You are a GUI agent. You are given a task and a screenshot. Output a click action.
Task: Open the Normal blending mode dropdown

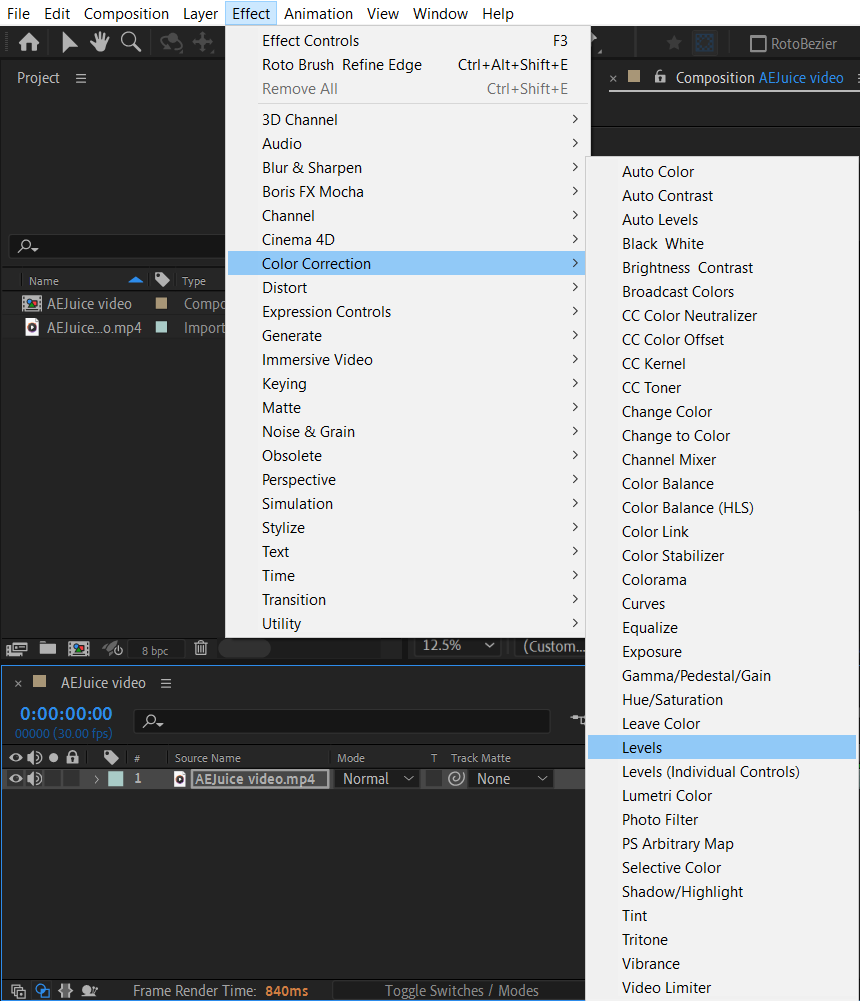[x=378, y=779]
